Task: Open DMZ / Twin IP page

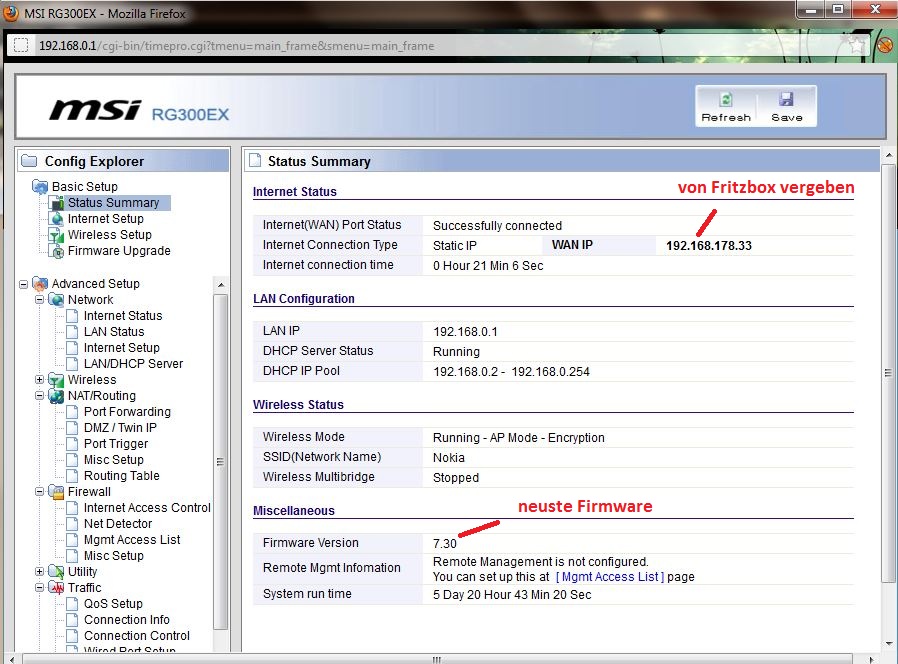Action: click(x=120, y=428)
